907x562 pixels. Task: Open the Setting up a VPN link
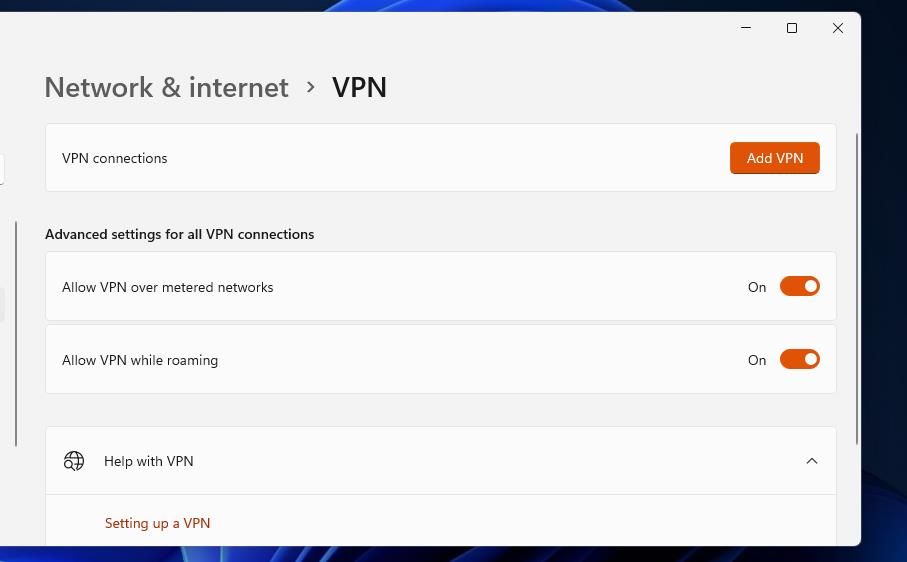(157, 523)
